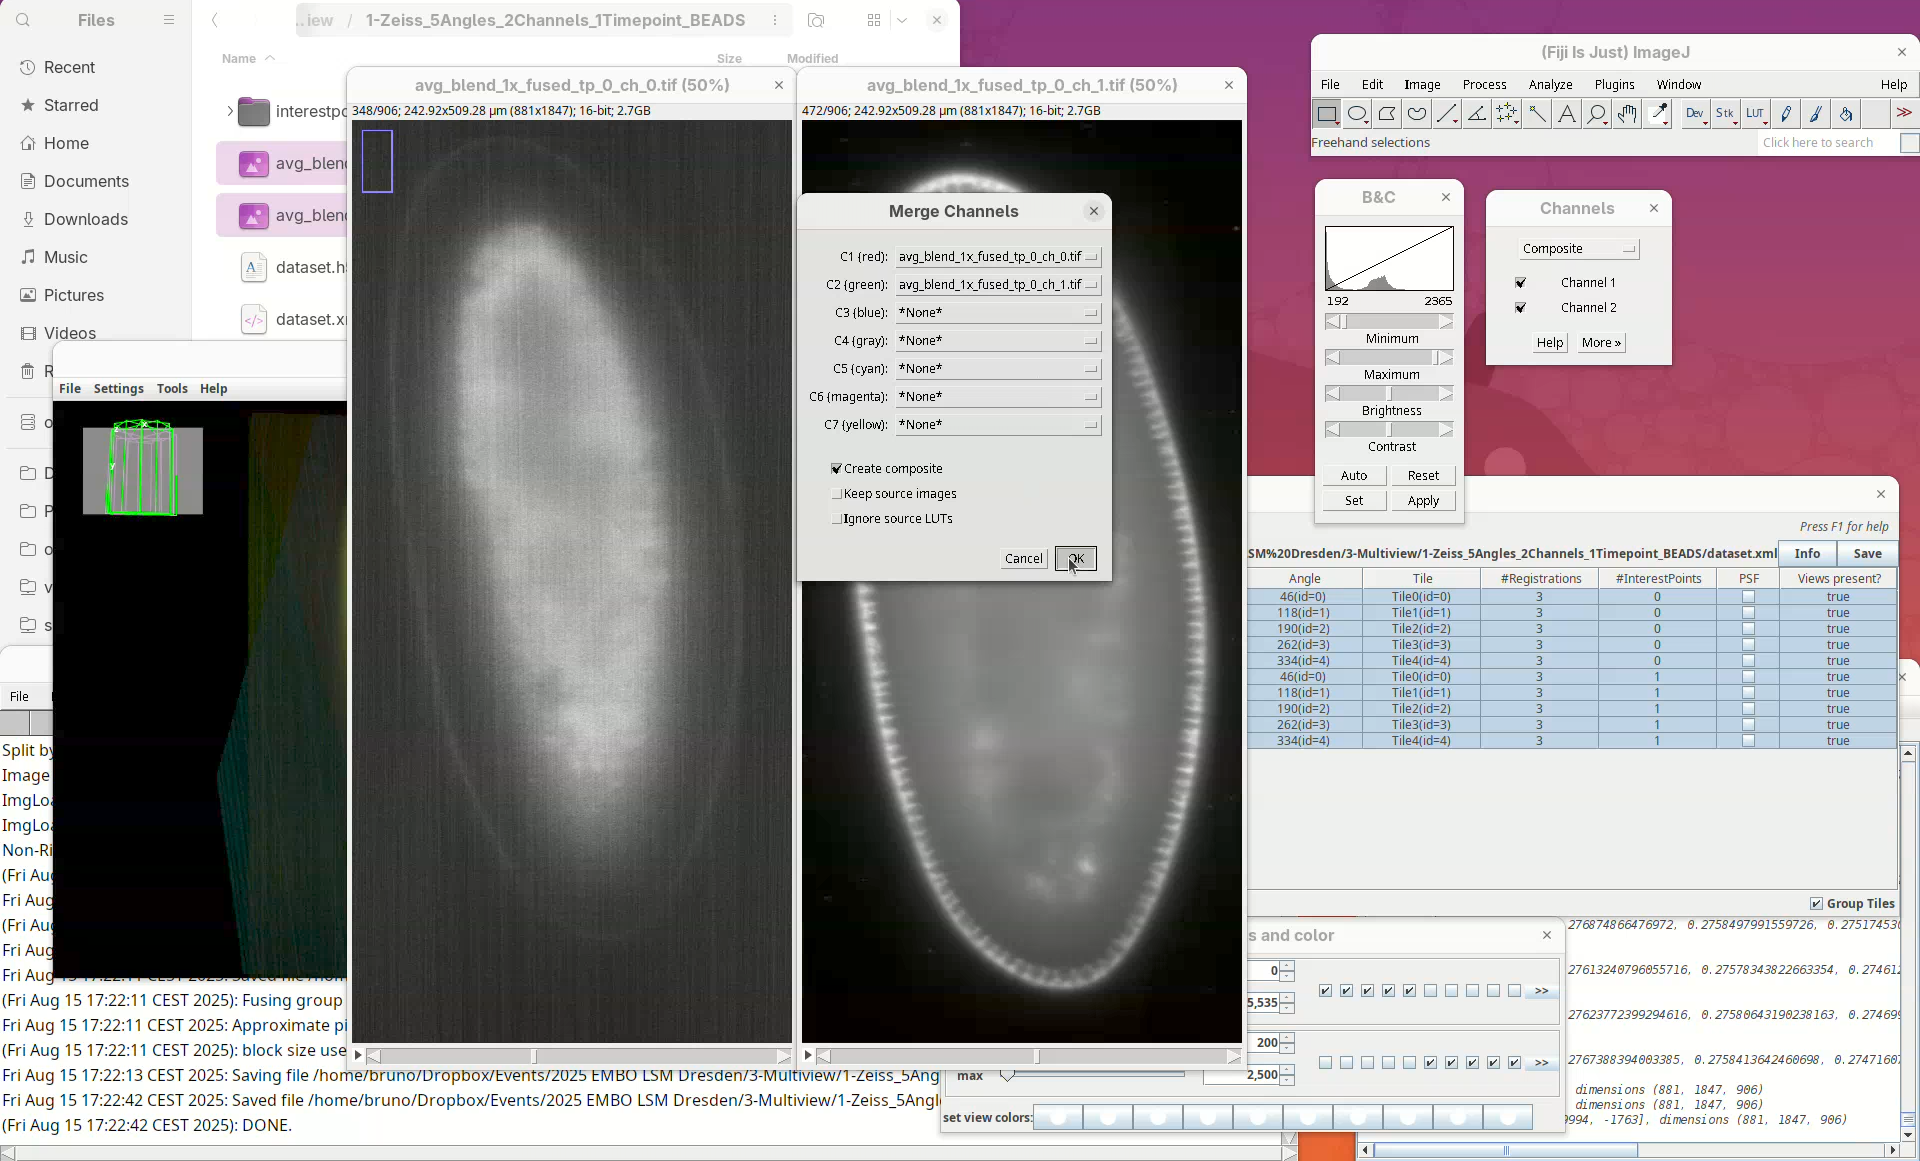Screen dimensions: 1920x1161
Task: Open the Composite mode dropdown
Action: pyautogui.click(x=1578, y=249)
